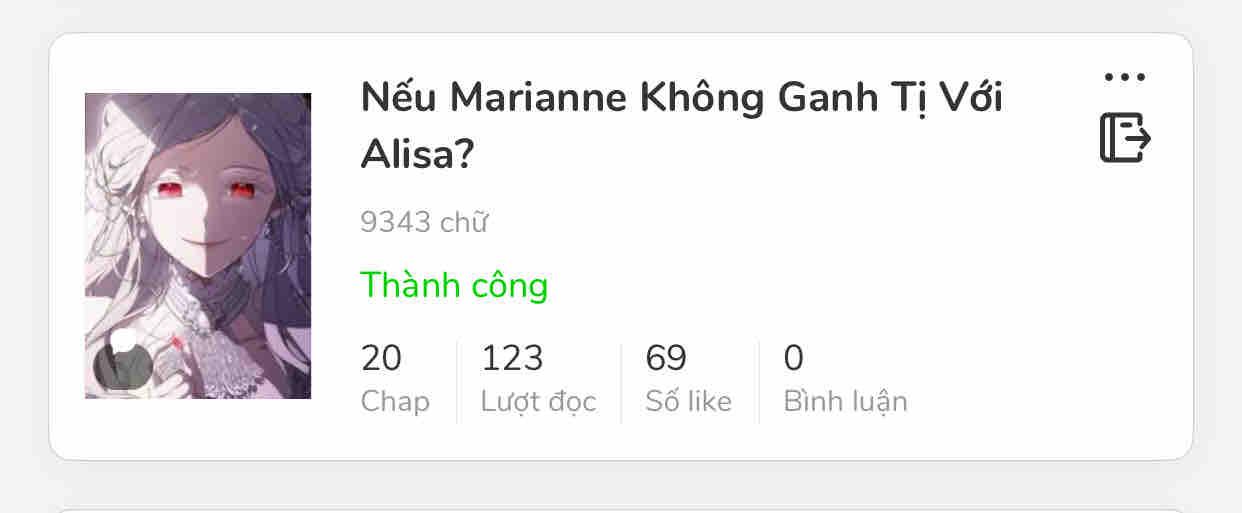This screenshot has height=513, width=1242.
Task: Open the "Bình luận" comments label
Action: [x=845, y=401]
